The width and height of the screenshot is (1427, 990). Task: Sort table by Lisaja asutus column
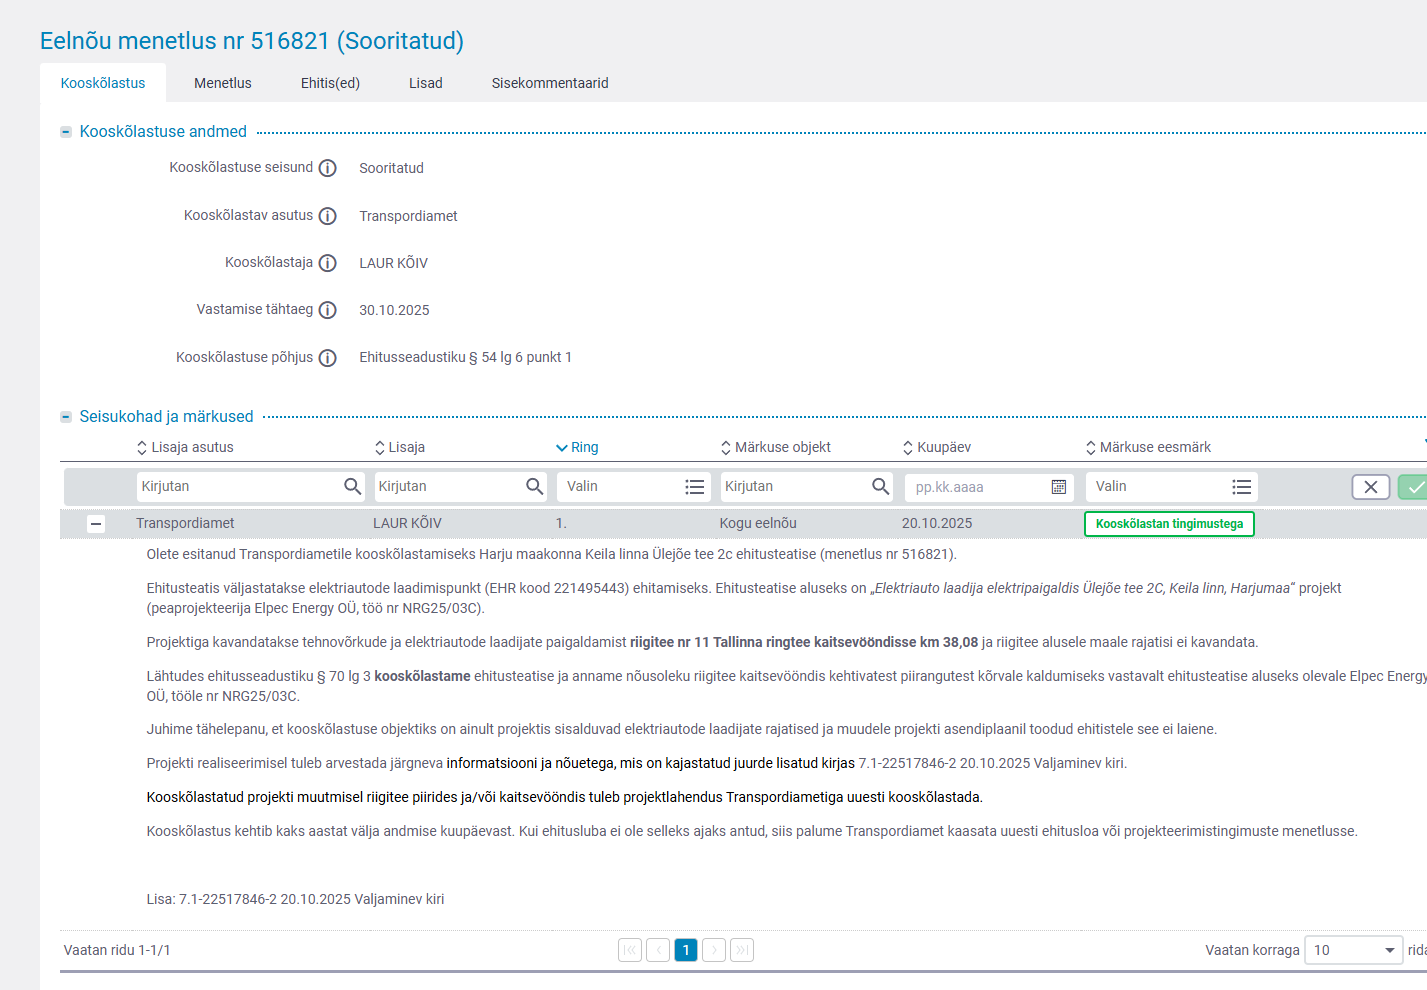[185, 447]
